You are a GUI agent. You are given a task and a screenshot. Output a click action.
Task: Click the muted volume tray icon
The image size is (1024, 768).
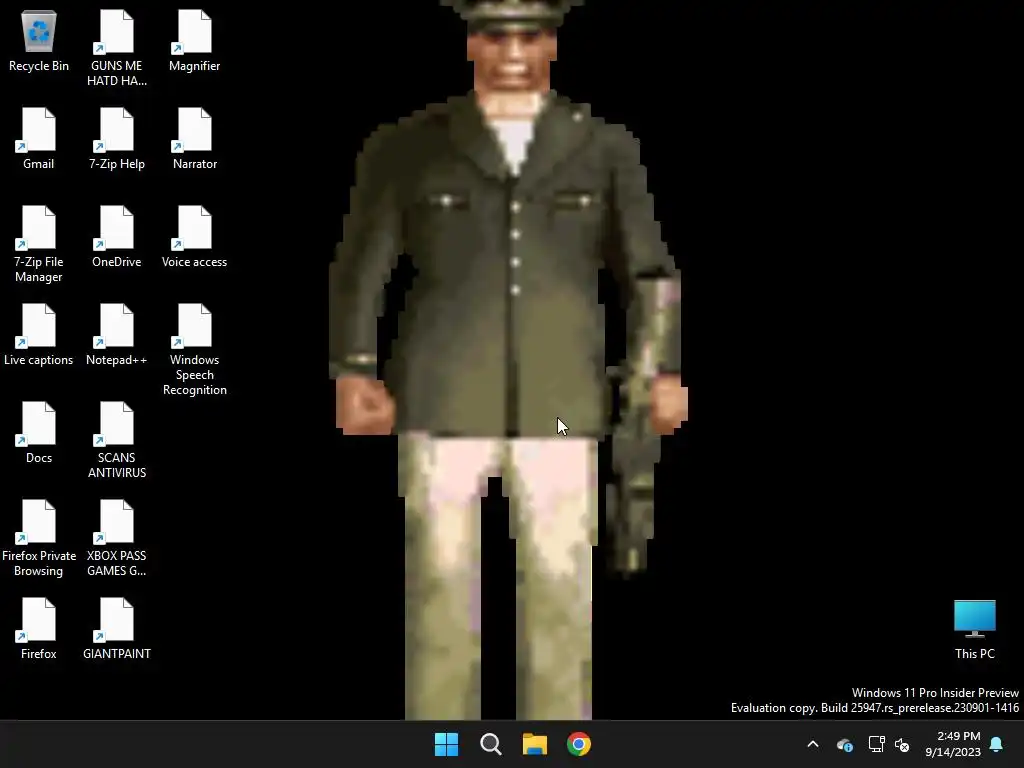[903, 744]
